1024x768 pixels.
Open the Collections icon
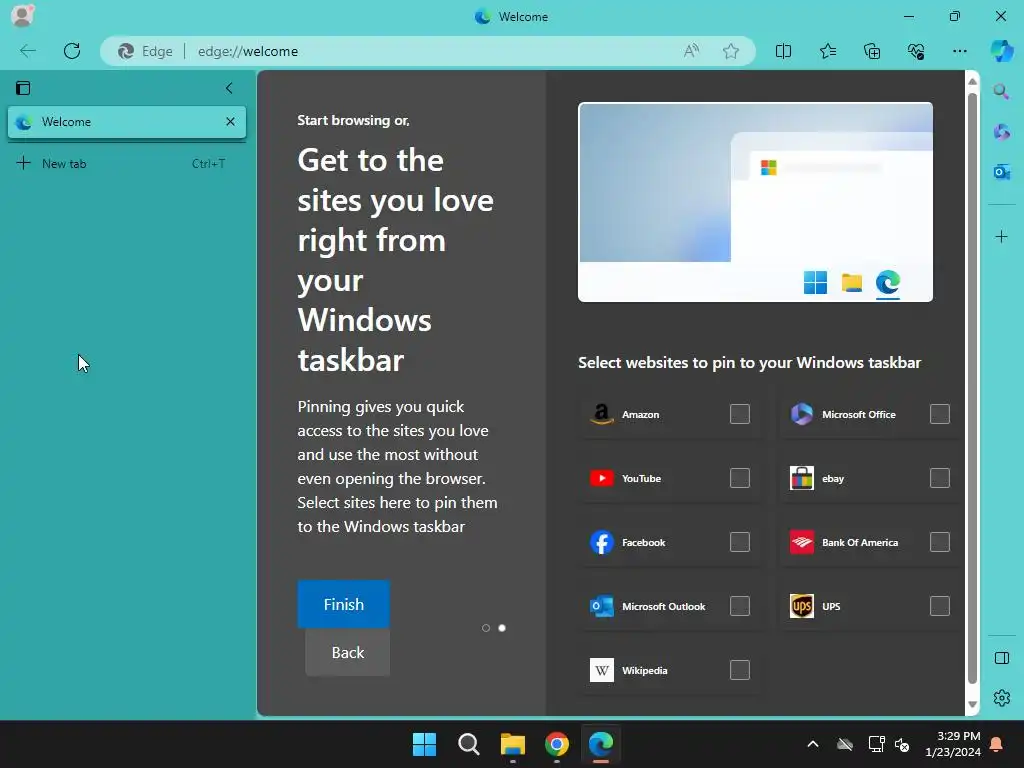[x=872, y=51]
